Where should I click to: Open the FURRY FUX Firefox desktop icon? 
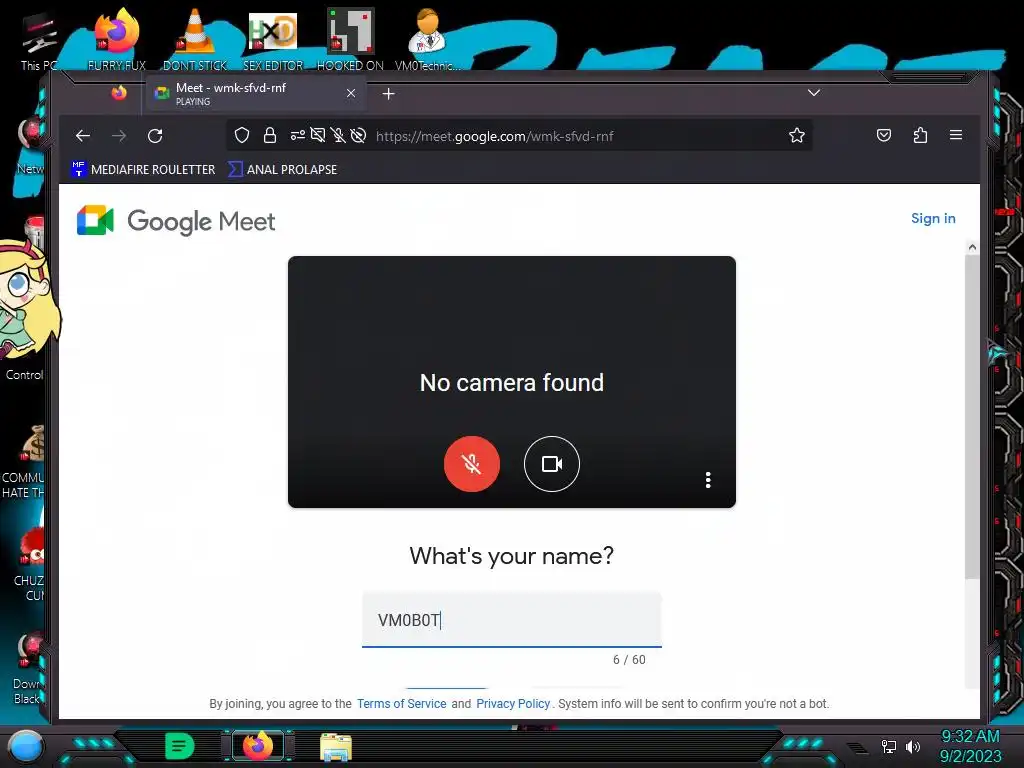tap(116, 39)
